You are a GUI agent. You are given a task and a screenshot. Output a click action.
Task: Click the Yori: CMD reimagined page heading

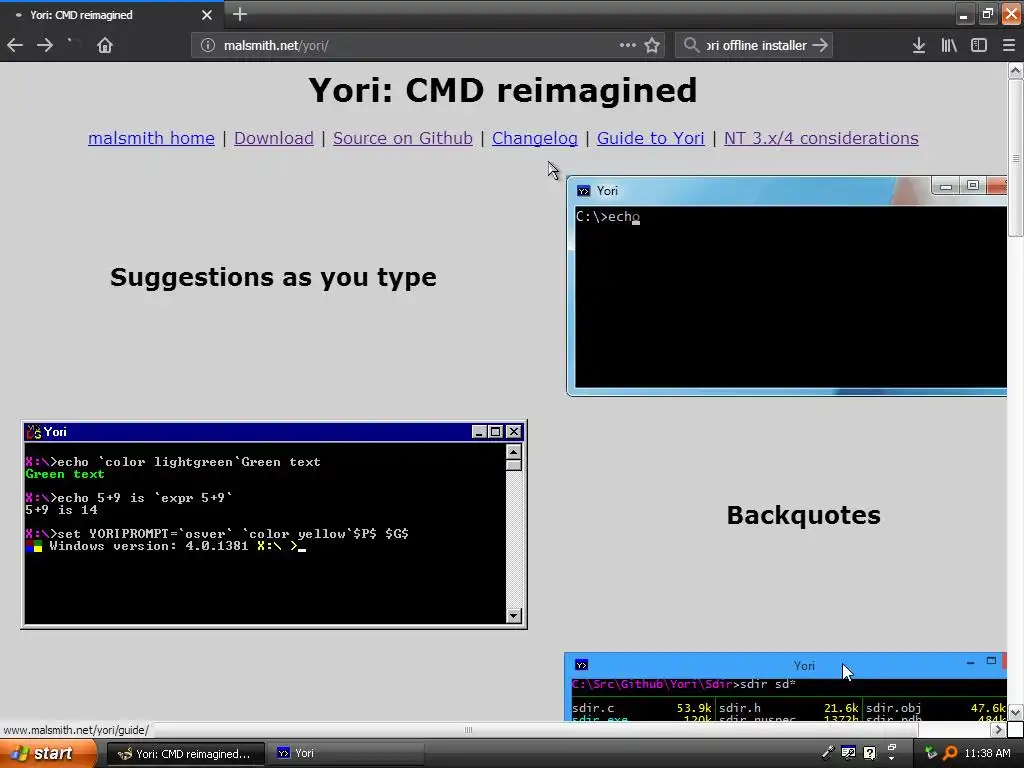[x=503, y=90]
